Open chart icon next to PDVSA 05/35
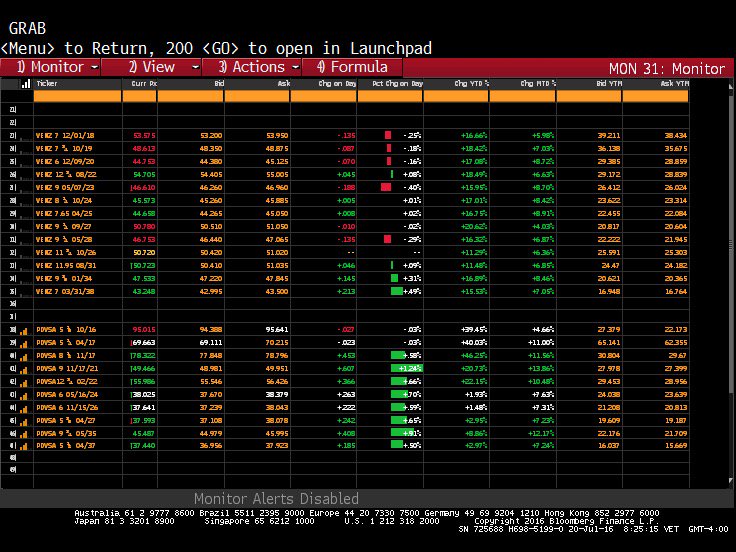This screenshot has height=552, width=736. 23,434
